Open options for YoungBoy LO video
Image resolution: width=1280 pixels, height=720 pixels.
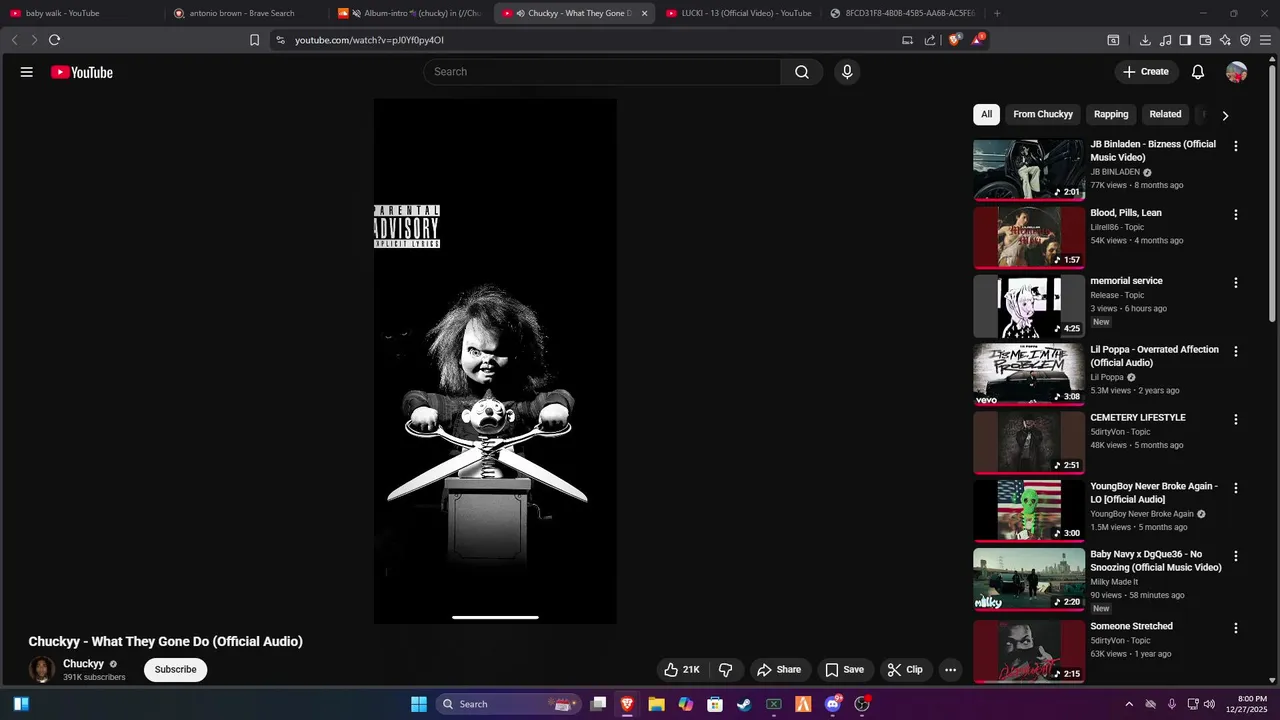click(1236, 488)
